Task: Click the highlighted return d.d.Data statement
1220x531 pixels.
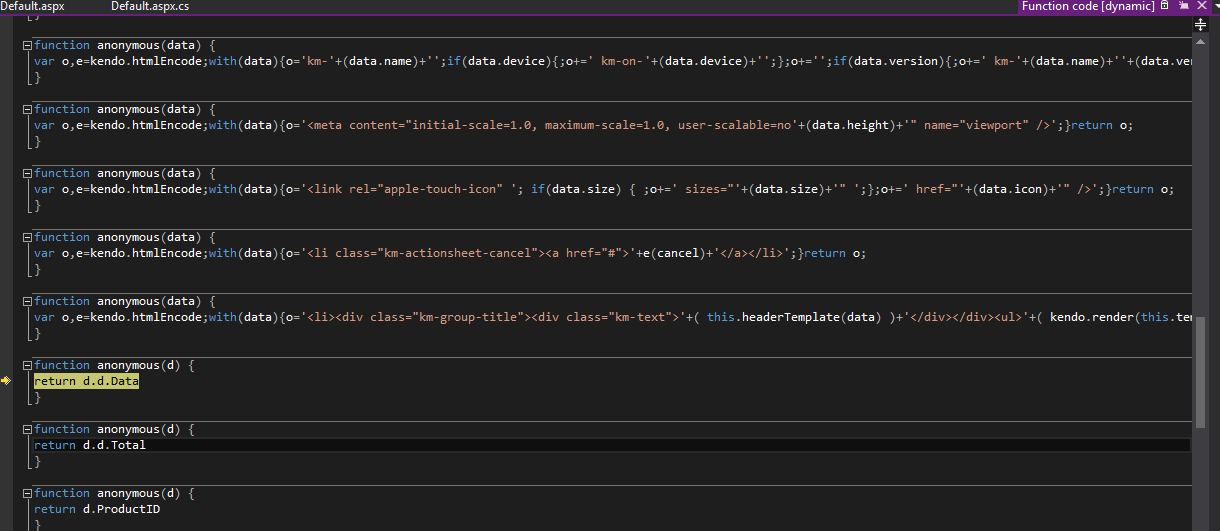Action: (86, 381)
